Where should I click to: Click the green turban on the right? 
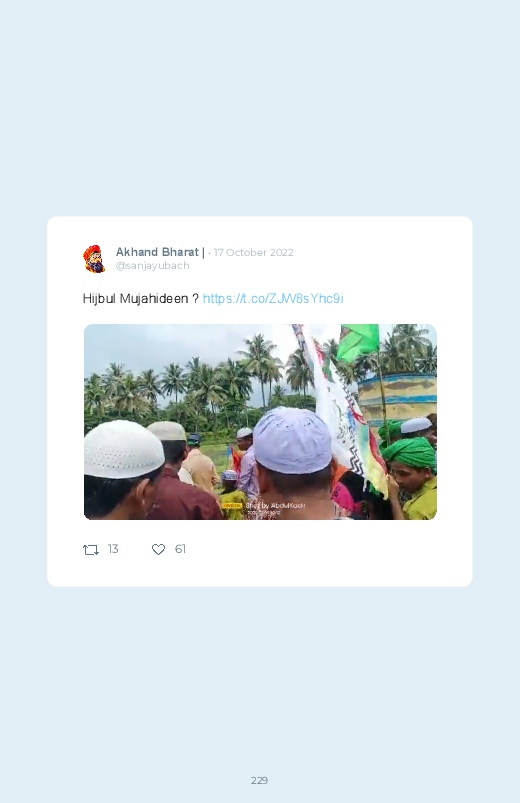tap(409, 453)
